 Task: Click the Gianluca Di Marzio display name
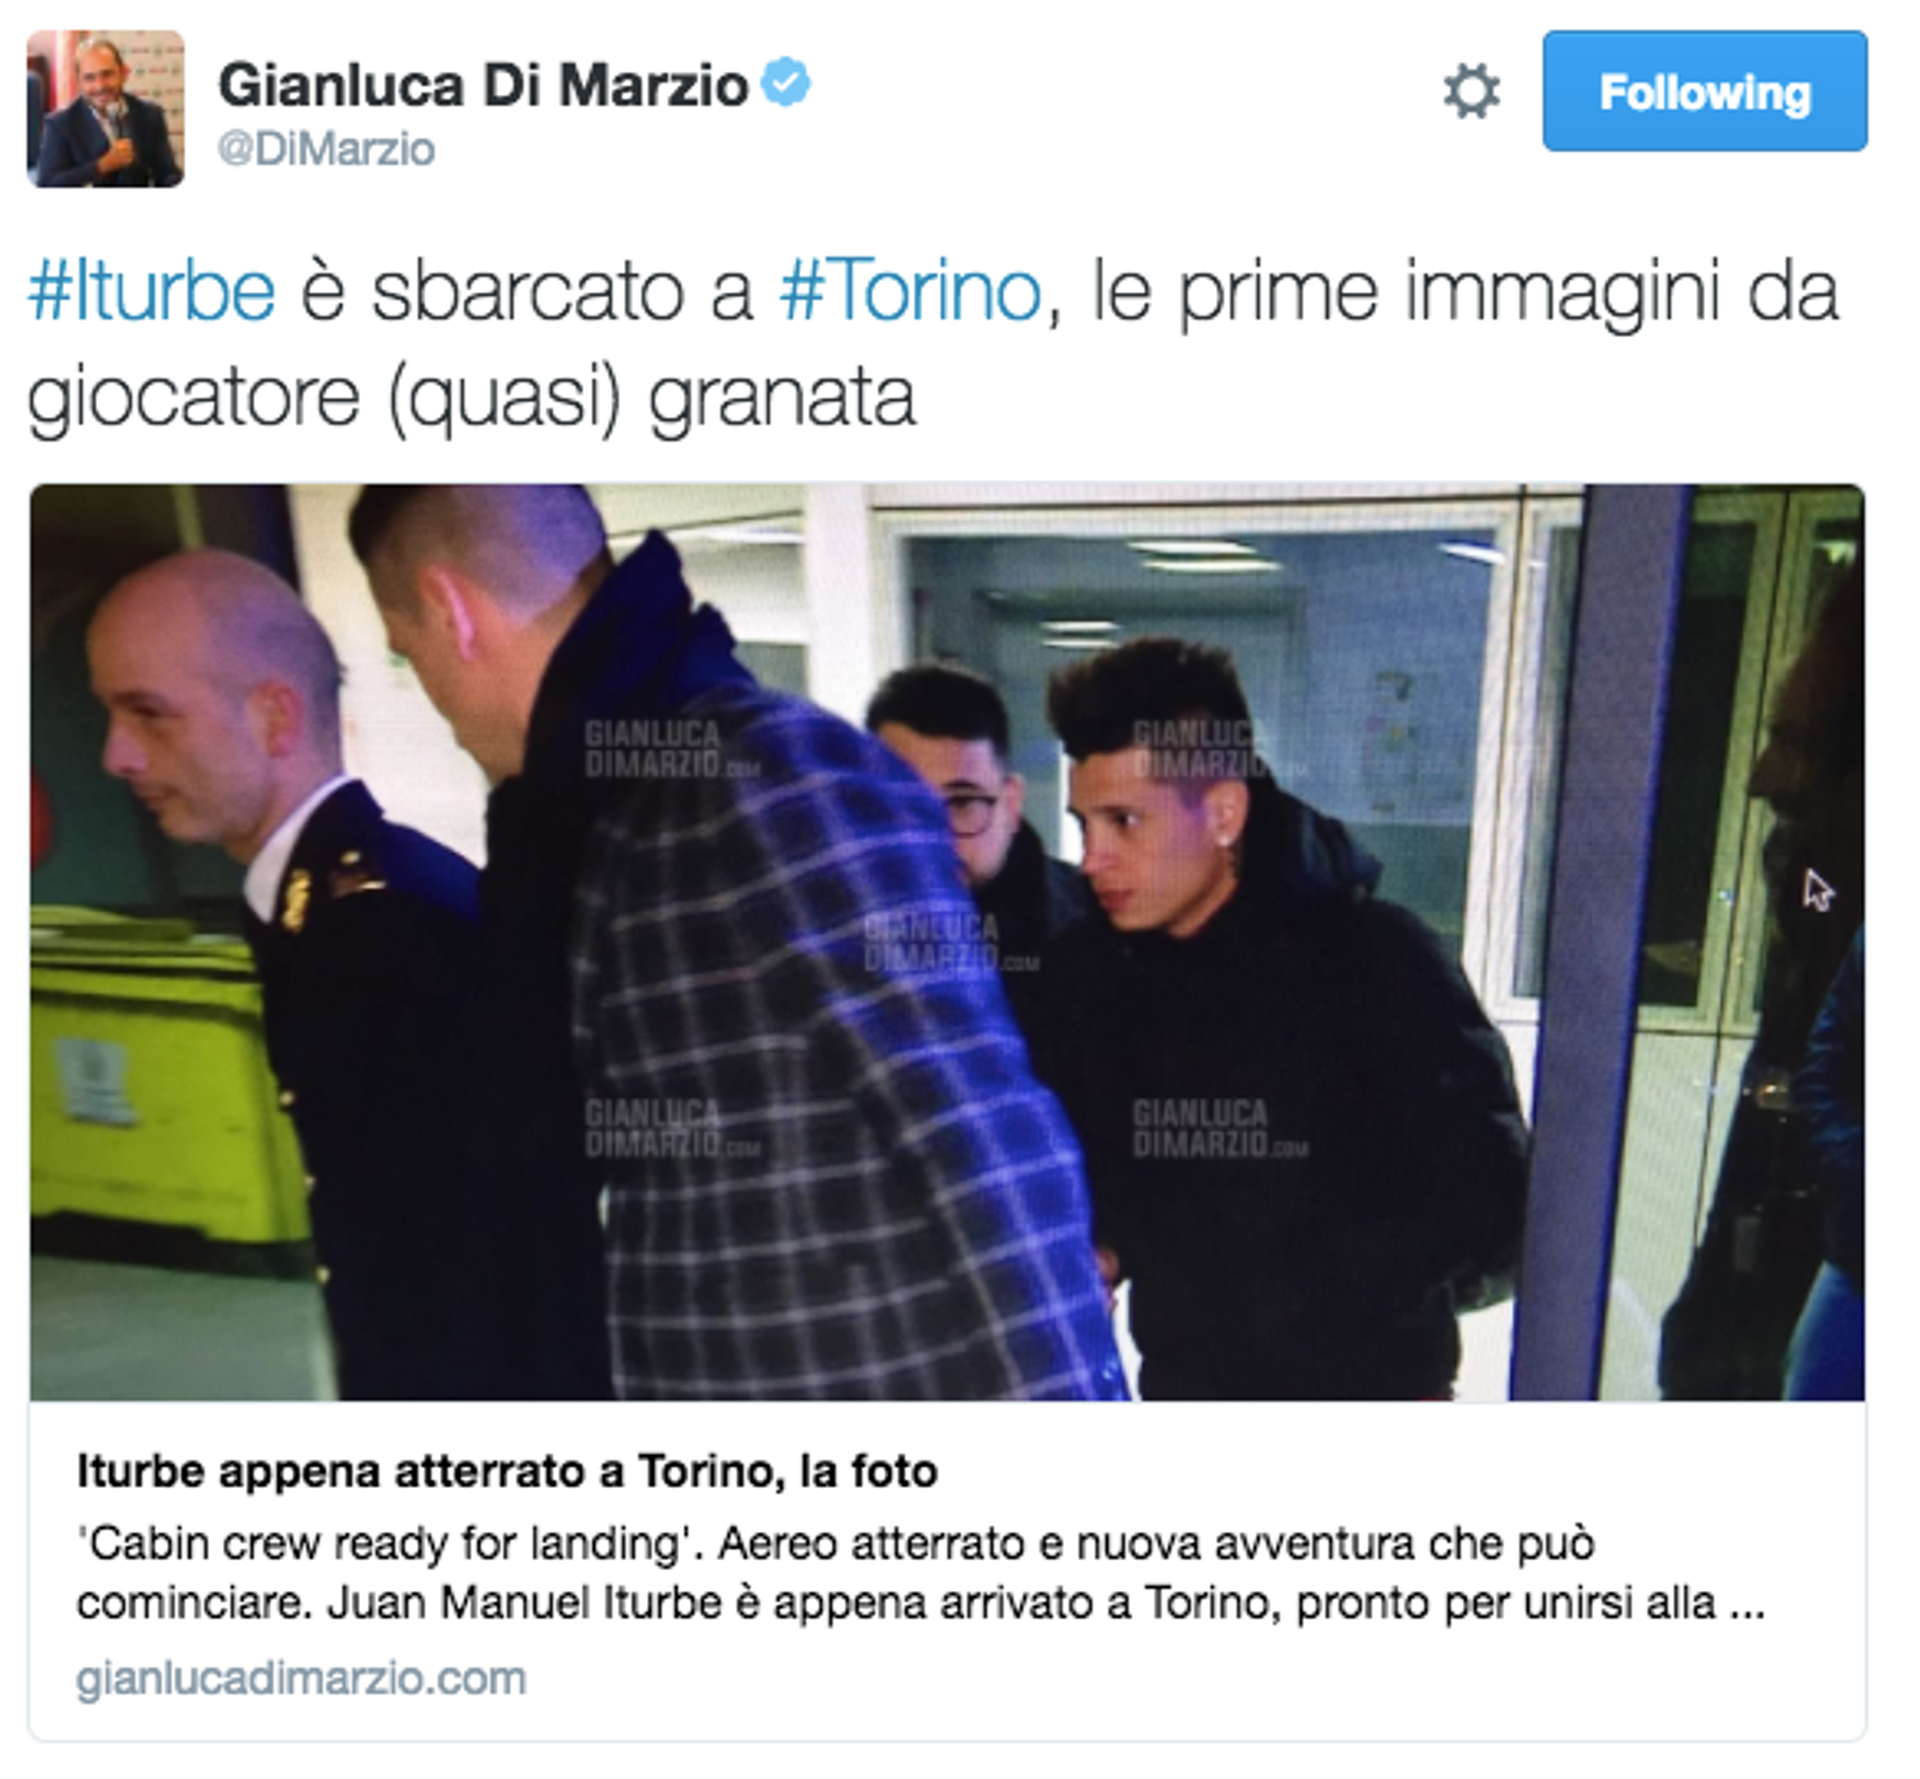coord(483,85)
